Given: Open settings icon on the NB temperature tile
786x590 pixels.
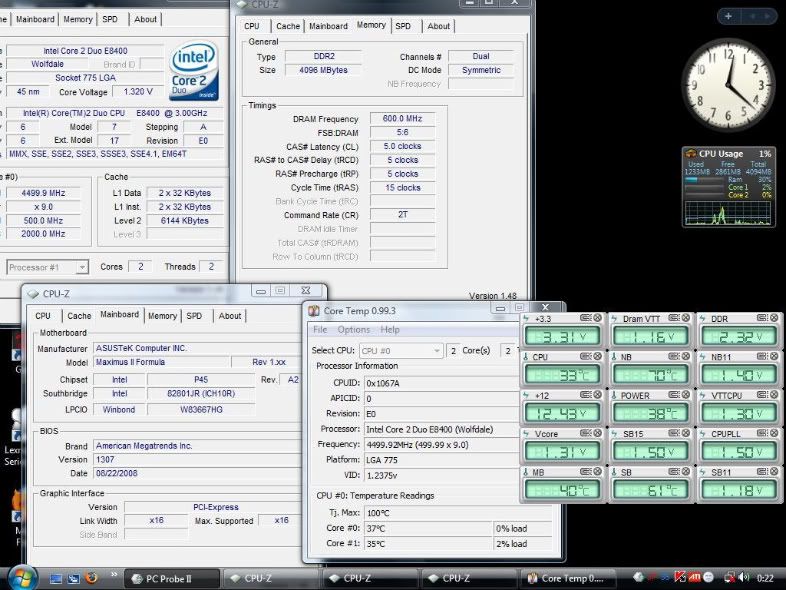Looking at the screenshot, I should tap(674, 356).
